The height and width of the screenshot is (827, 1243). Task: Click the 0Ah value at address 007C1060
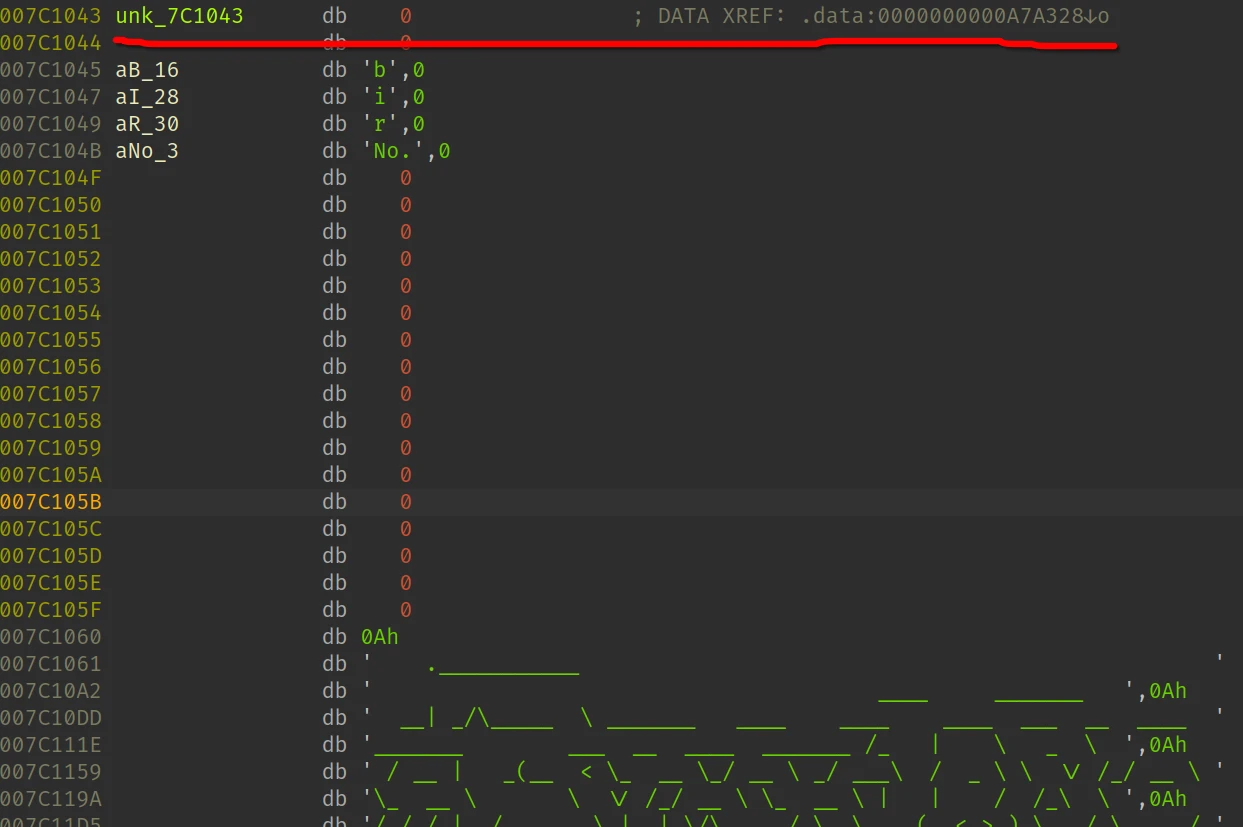tap(380, 637)
